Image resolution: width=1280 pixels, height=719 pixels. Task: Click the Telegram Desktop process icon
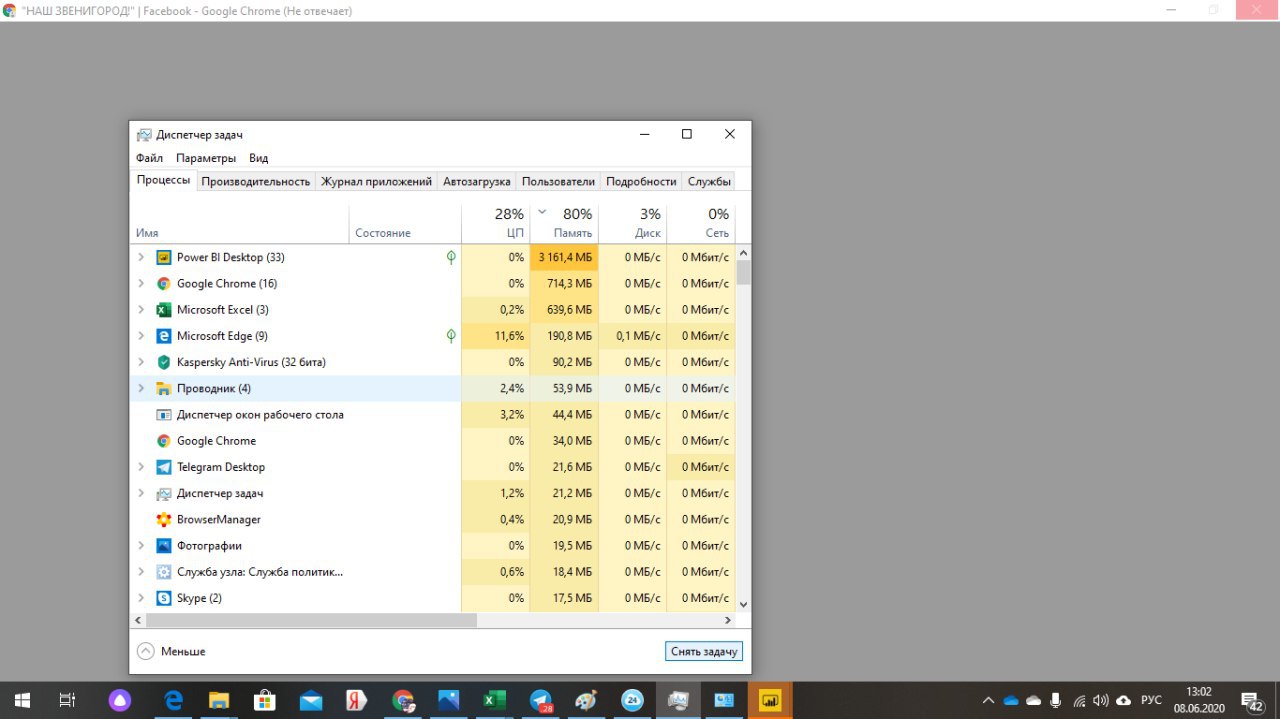[164, 467]
